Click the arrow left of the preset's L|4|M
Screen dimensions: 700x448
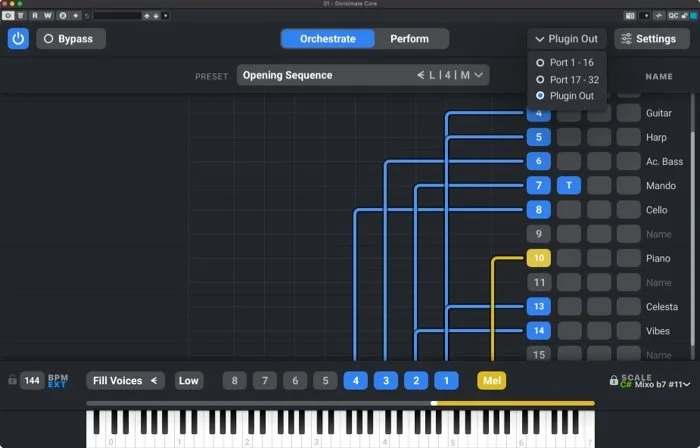pyautogui.click(x=421, y=75)
